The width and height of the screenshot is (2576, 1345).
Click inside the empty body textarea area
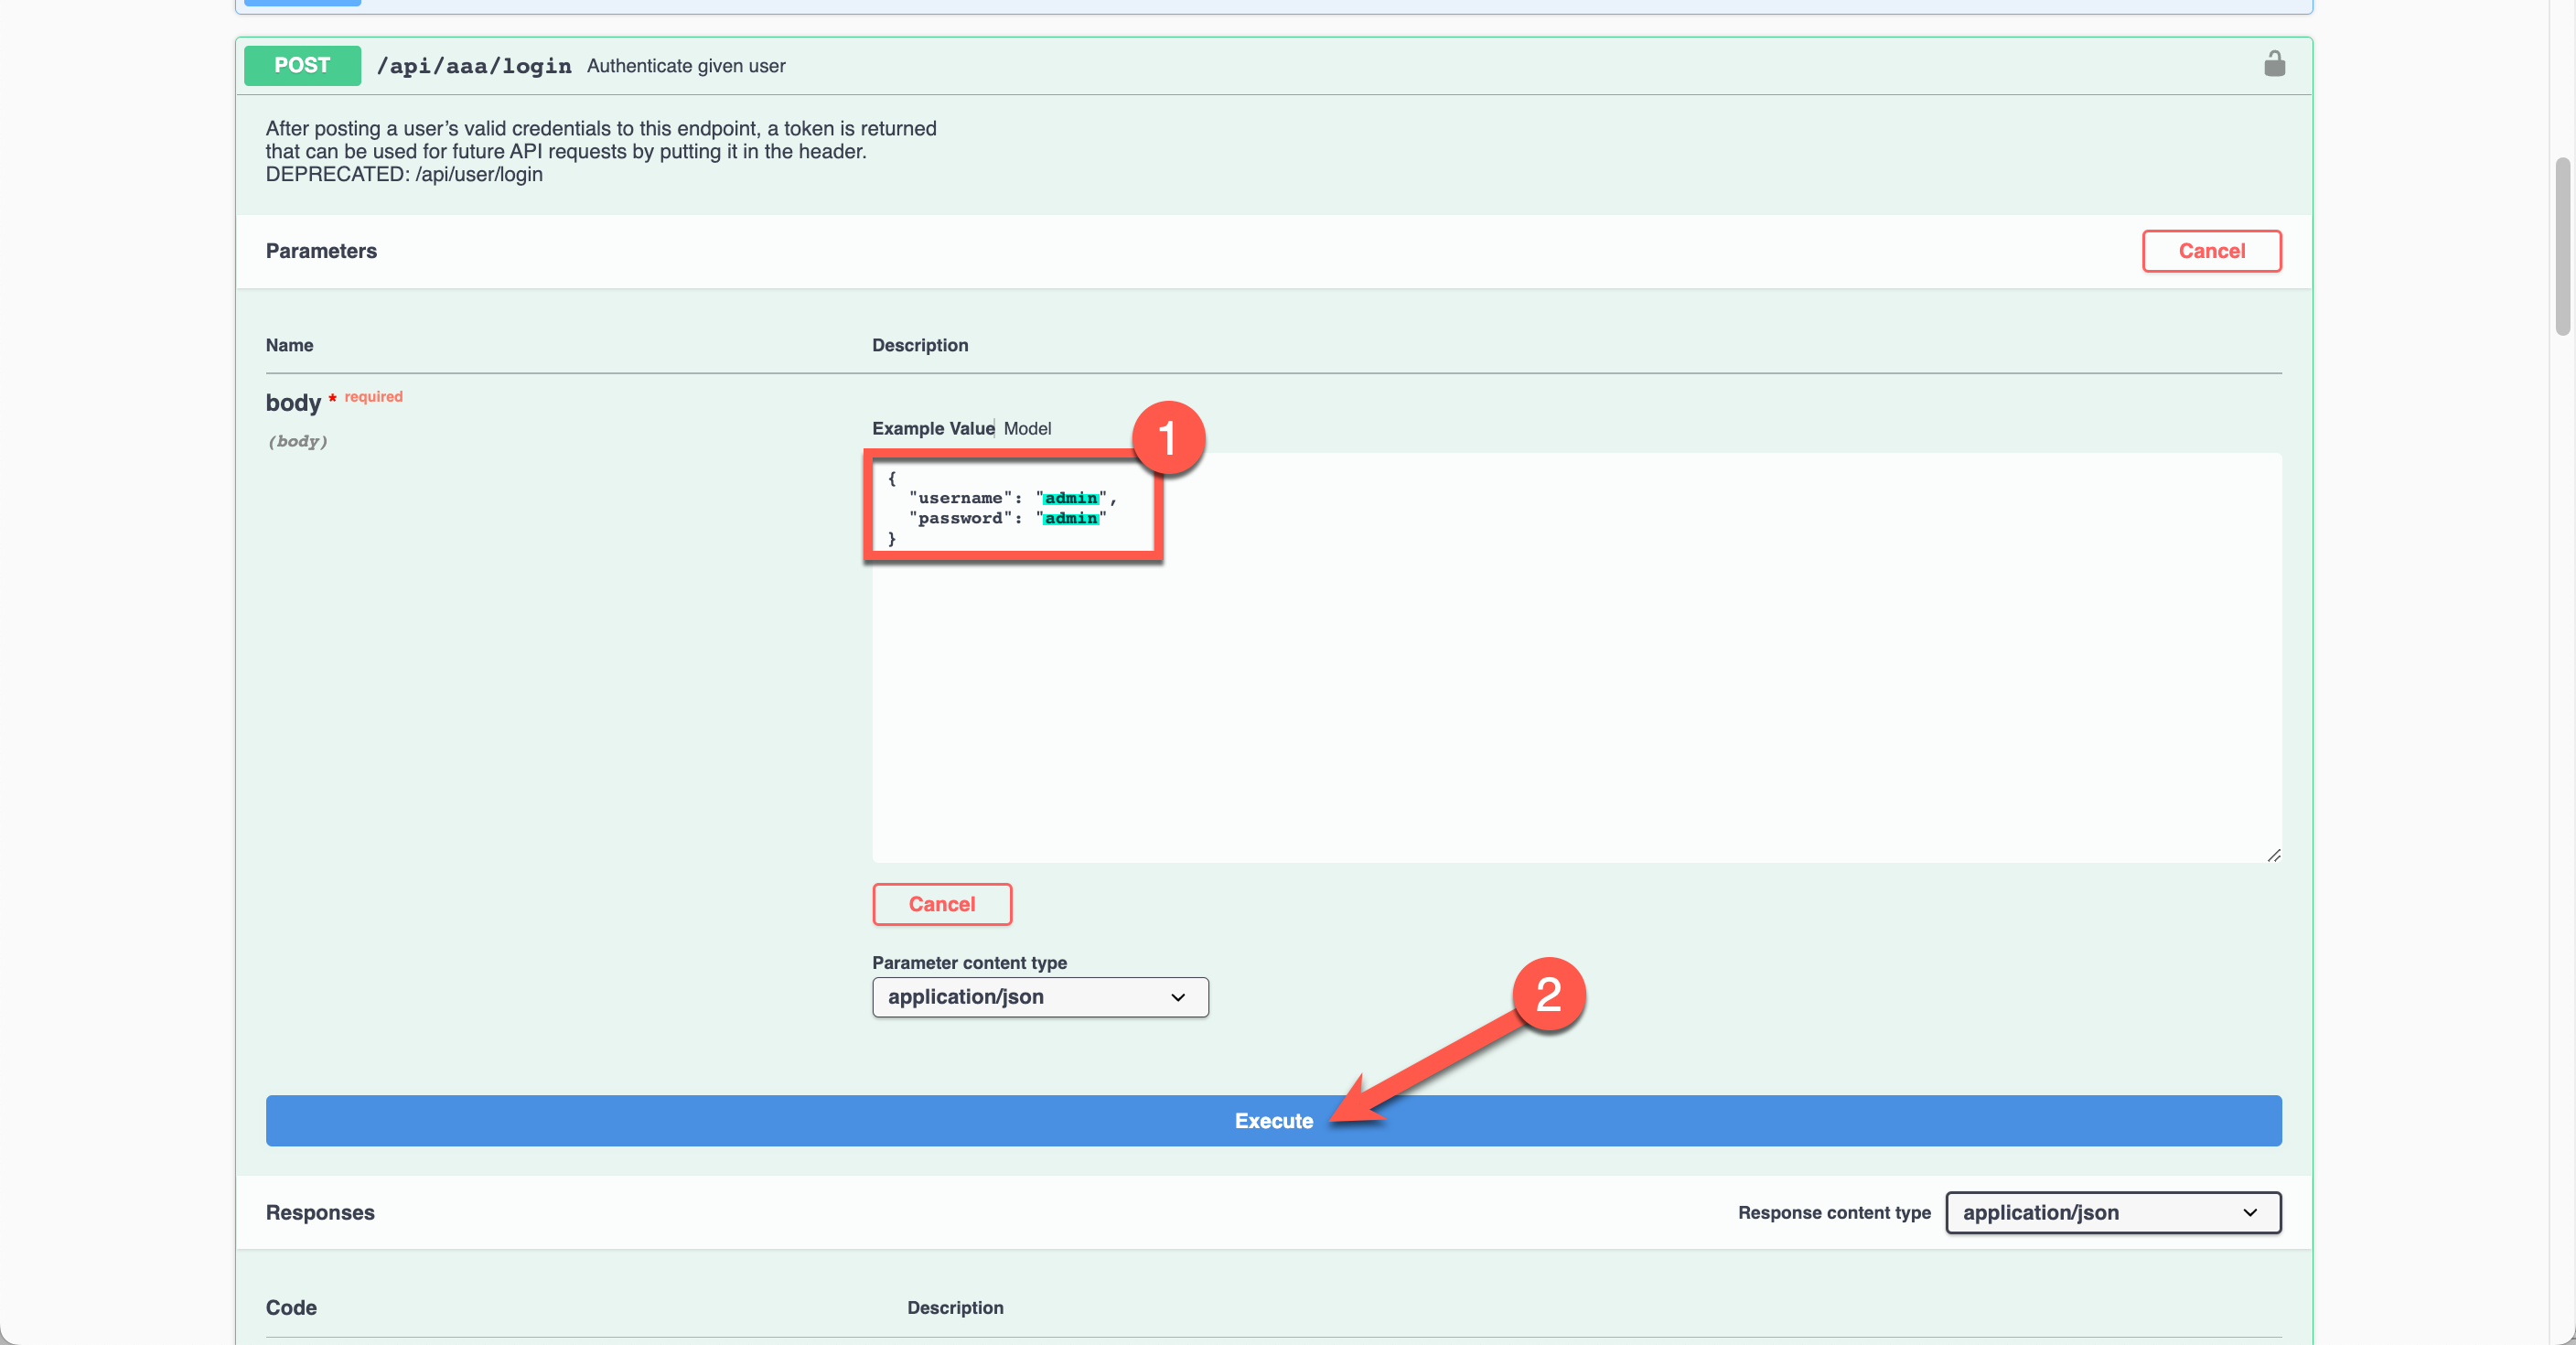pos(1576,700)
